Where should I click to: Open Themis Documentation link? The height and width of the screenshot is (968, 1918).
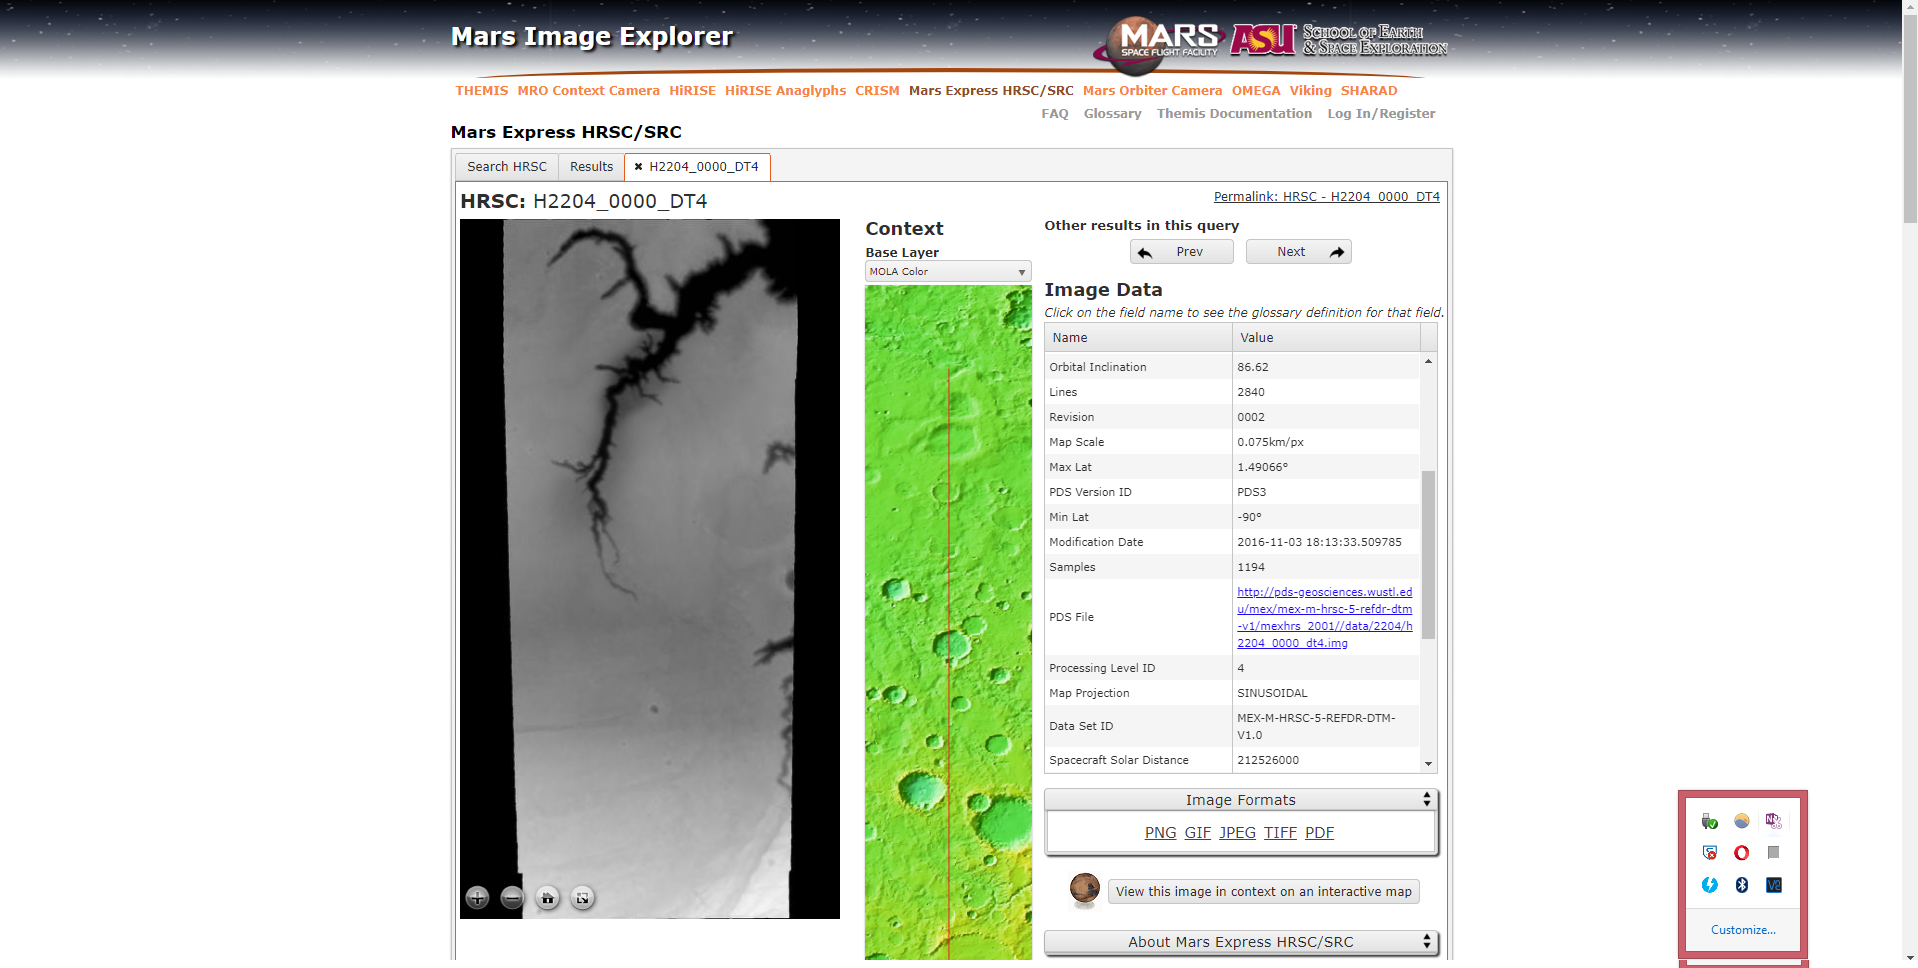click(1235, 114)
